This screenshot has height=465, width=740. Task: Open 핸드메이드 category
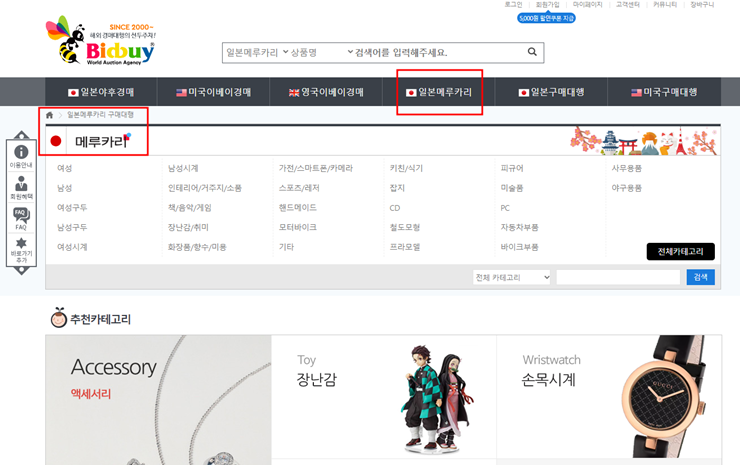[x=298, y=208]
